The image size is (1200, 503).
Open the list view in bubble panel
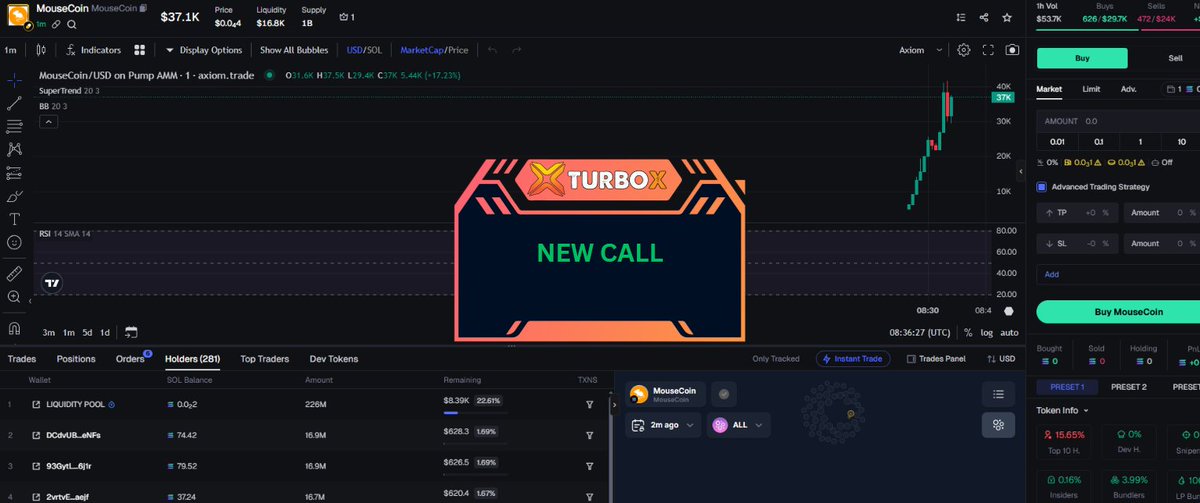(x=998, y=394)
